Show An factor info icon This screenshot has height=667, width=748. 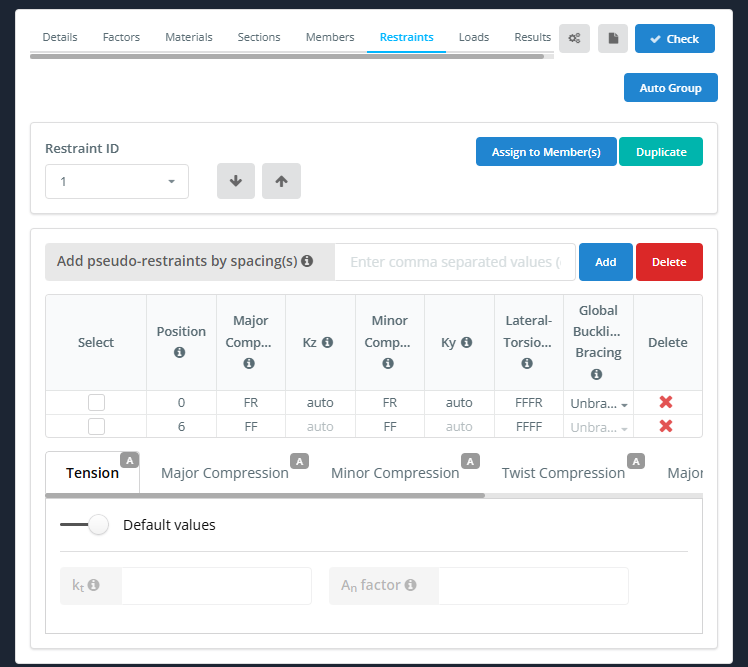[410, 584]
